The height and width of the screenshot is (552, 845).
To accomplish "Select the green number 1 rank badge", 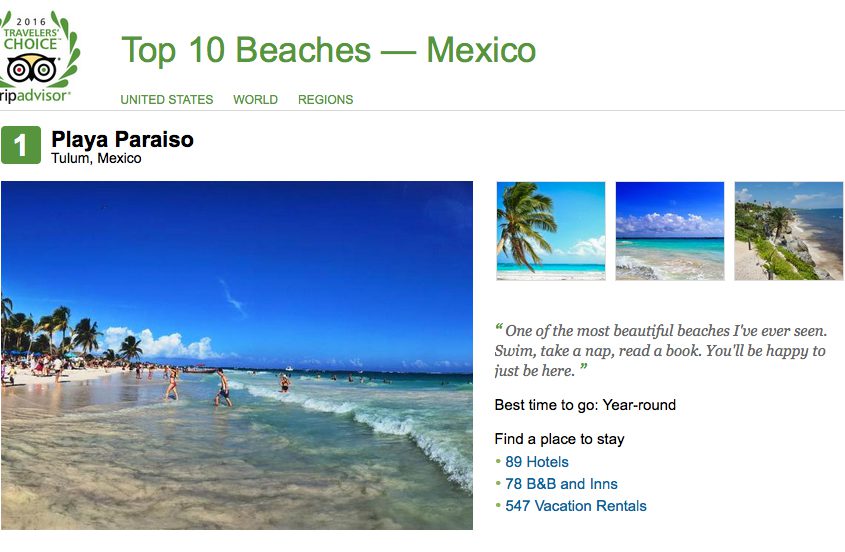I will point(20,145).
